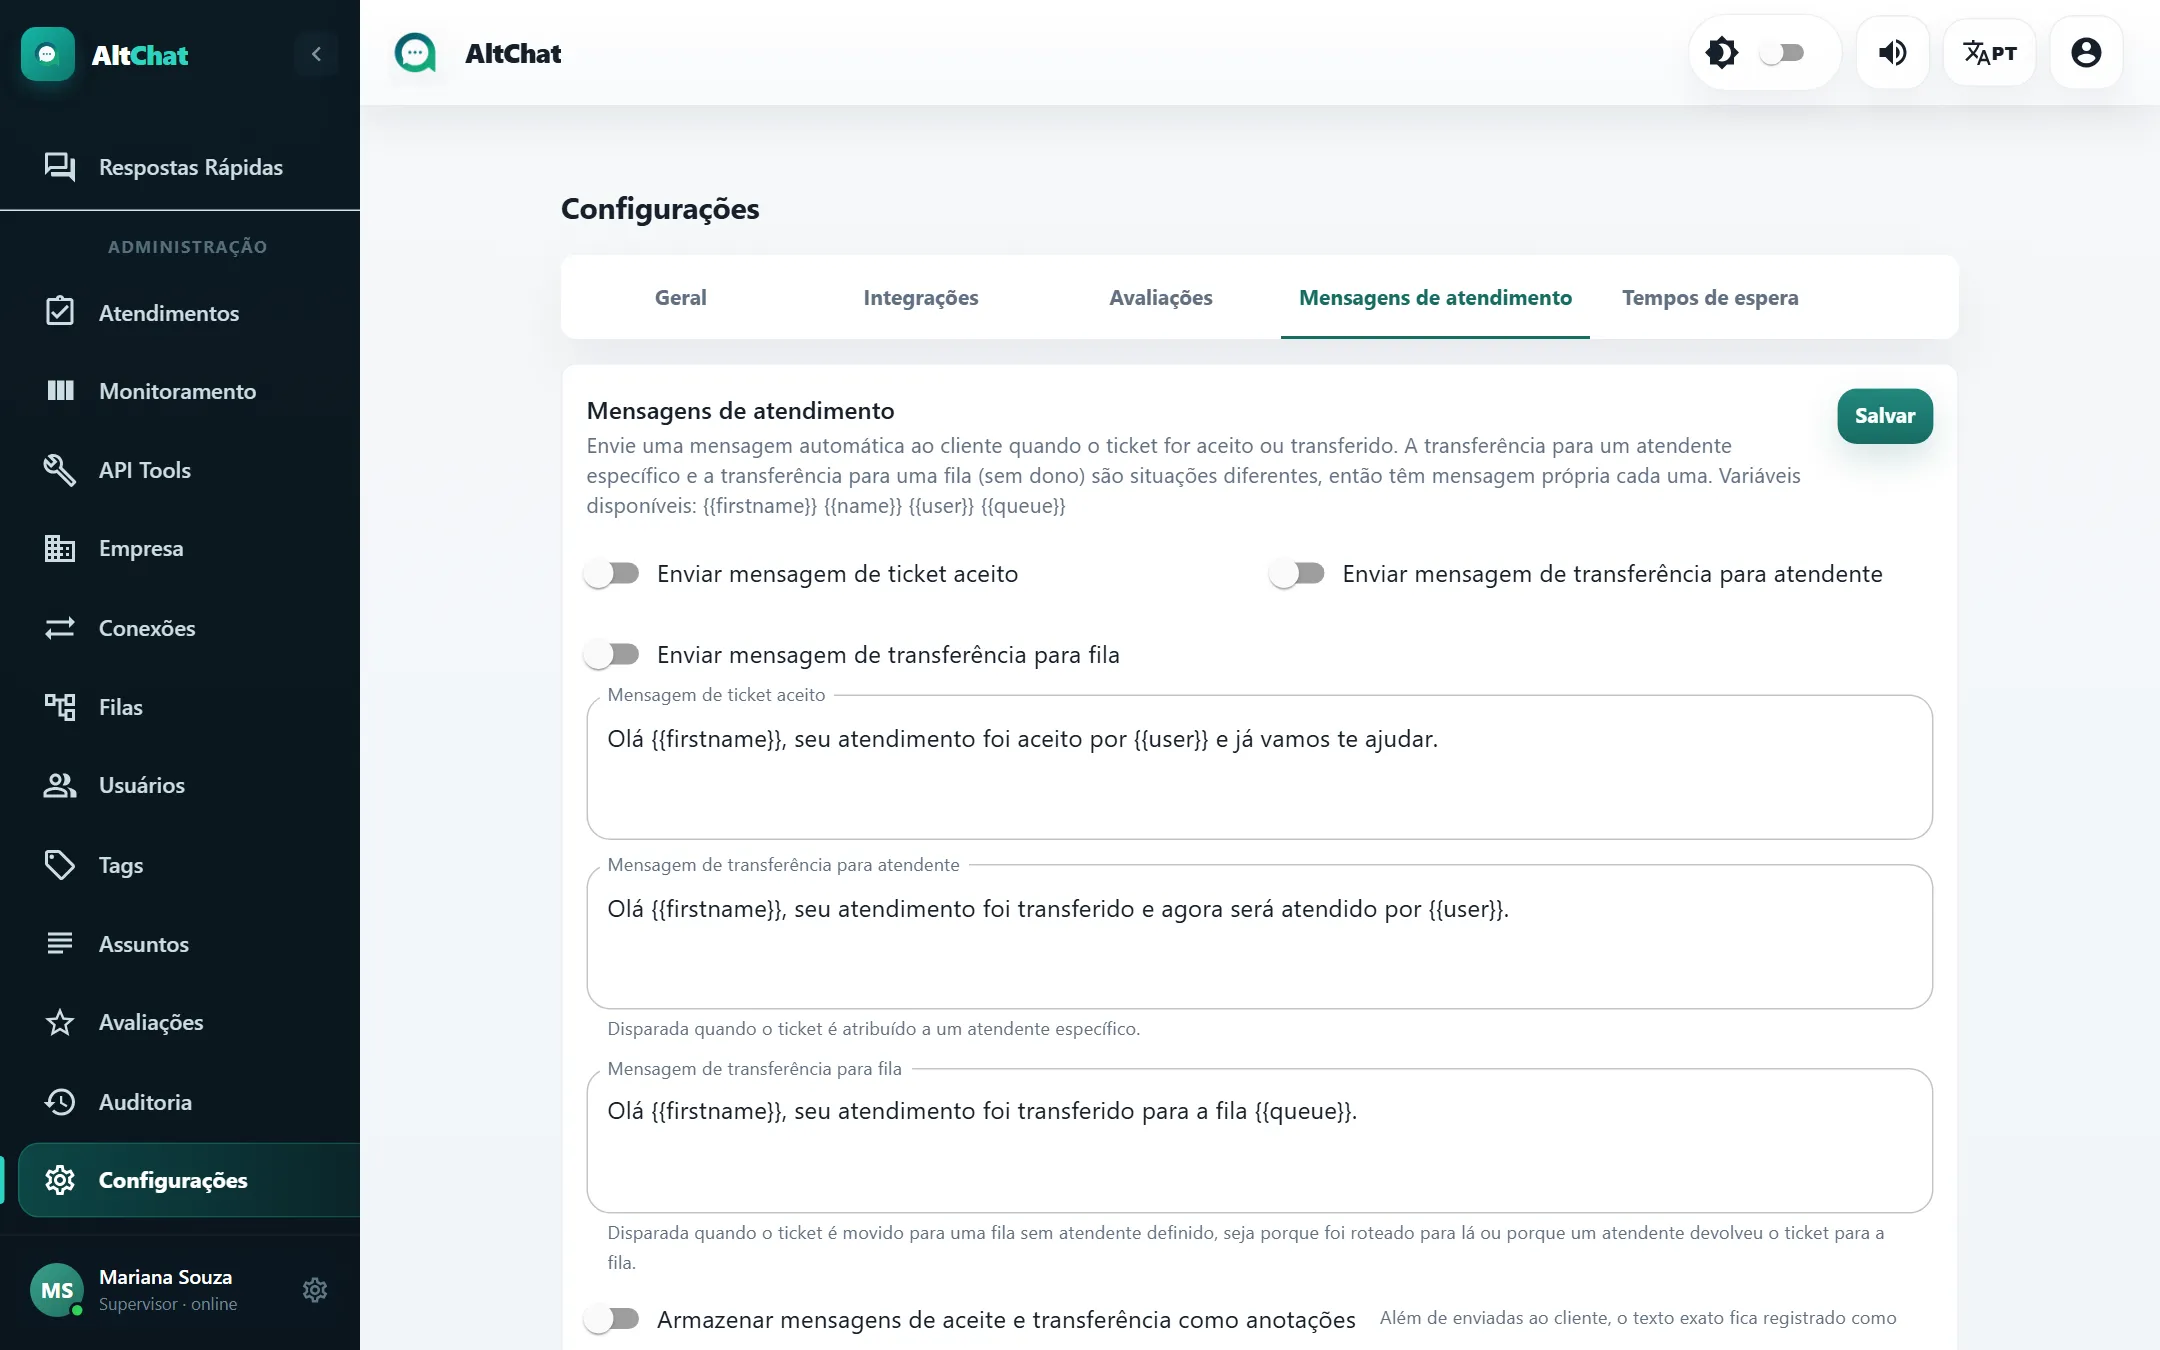The image size is (2160, 1350).
Task: Click the AltChat brand logo in sidebar
Action: click(48, 54)
